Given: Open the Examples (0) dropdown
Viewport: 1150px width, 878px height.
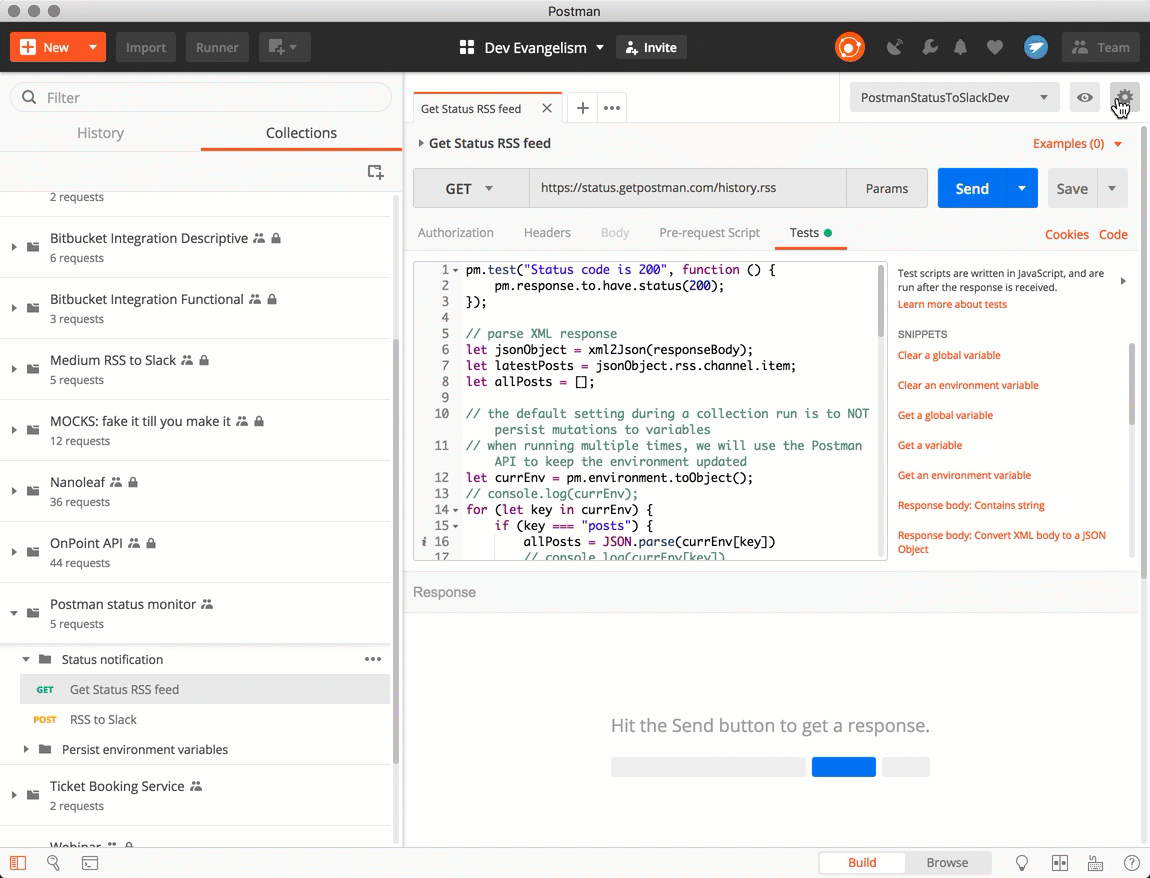Looking at the screenshot, I should pyautogui.click(x=1078, y=144).
